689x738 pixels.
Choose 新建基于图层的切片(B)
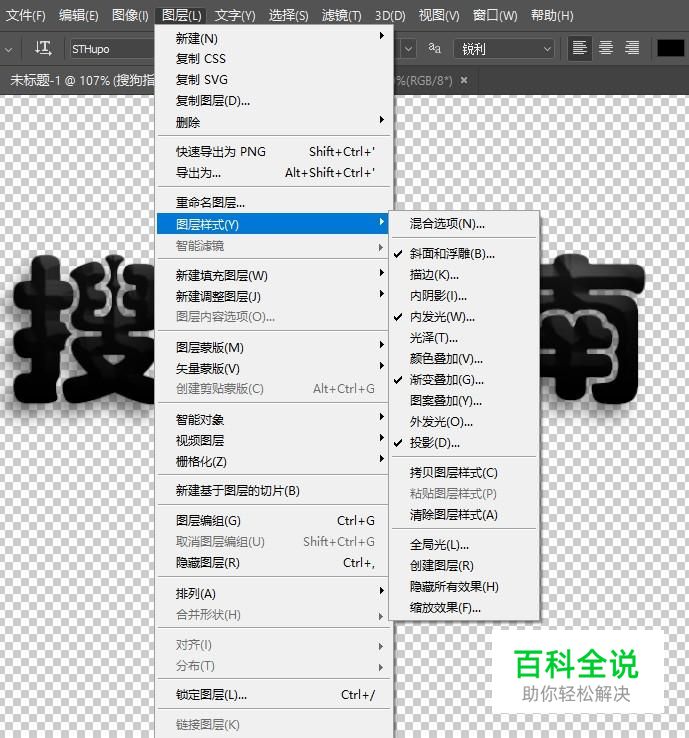273,491
